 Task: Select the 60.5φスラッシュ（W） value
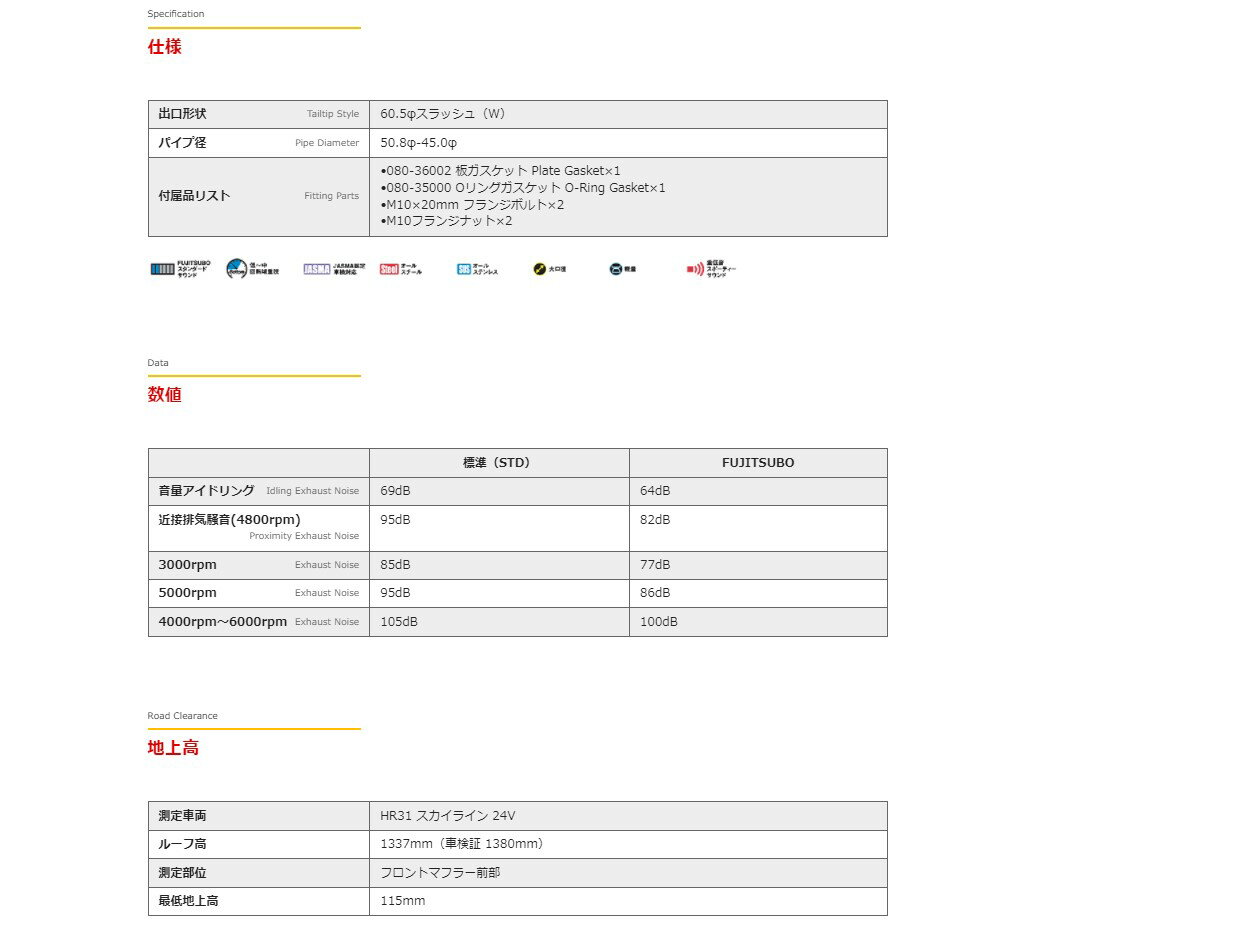pyautogui.click(x=443, y=114)
